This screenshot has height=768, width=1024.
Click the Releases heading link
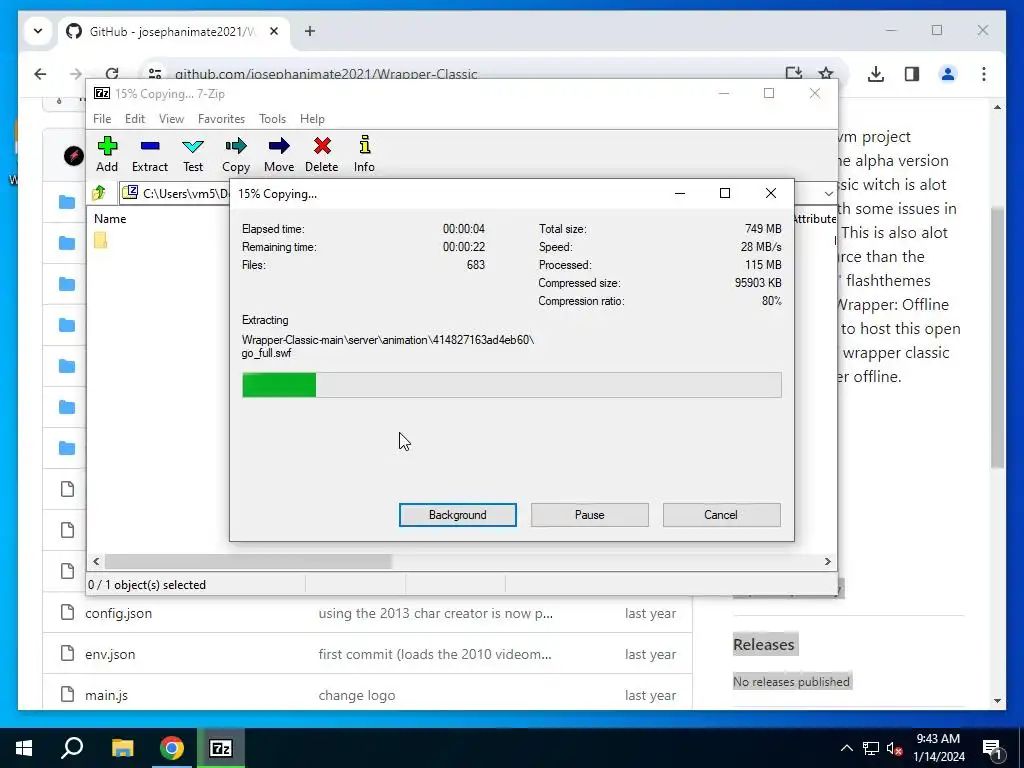[763, 645]
